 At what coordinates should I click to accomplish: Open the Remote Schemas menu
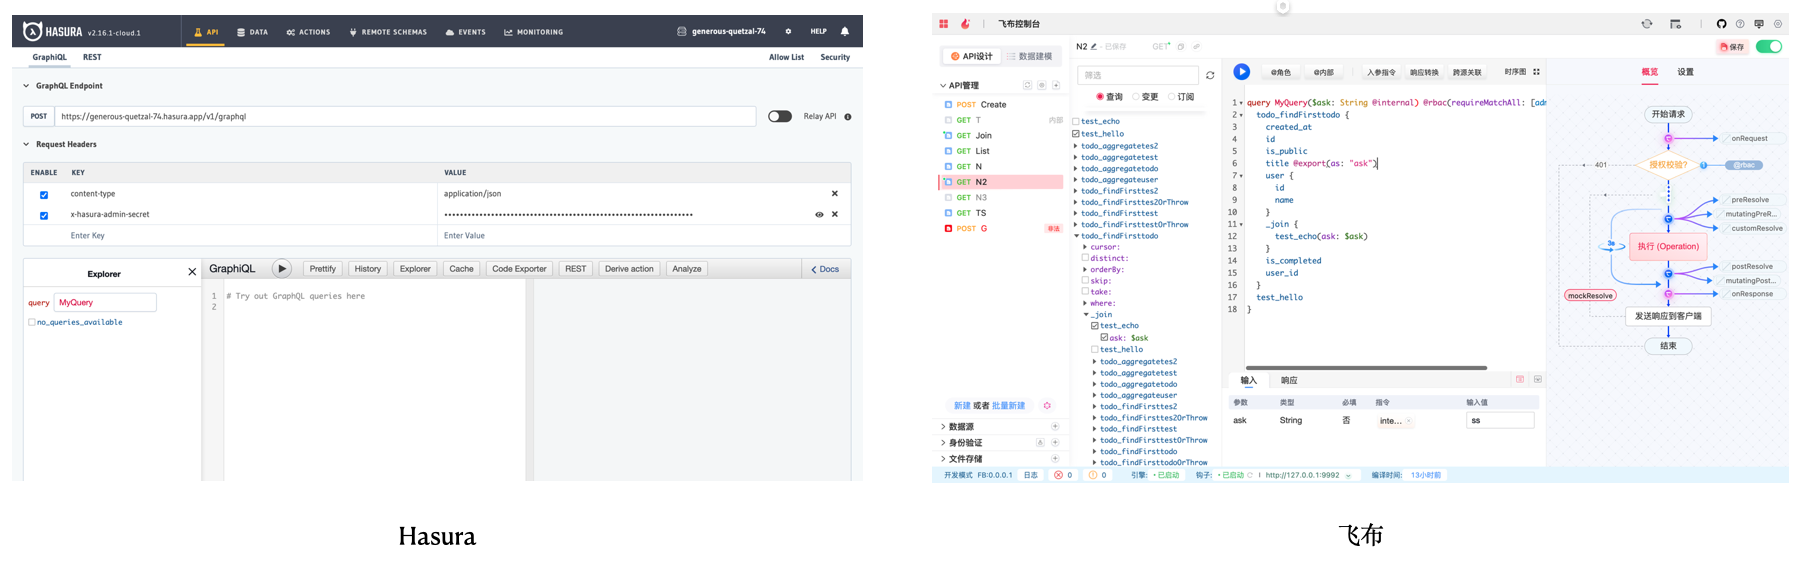pyautogui.click(x=388, y=32)
